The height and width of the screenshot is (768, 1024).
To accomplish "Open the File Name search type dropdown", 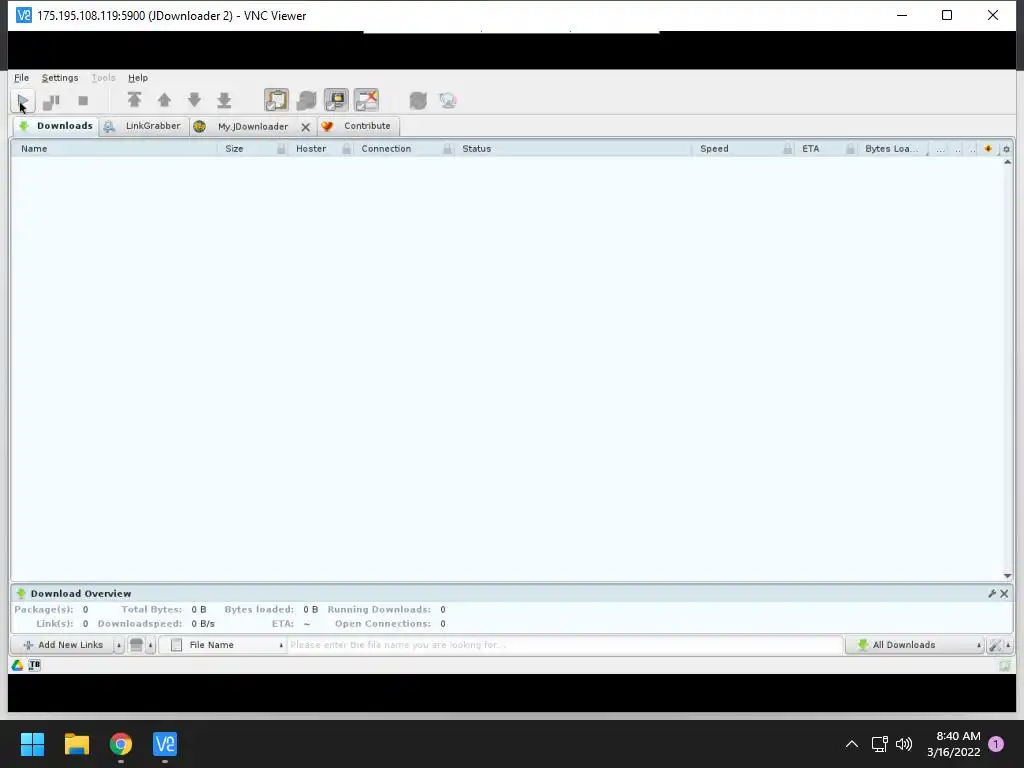I will coord(223,645).
